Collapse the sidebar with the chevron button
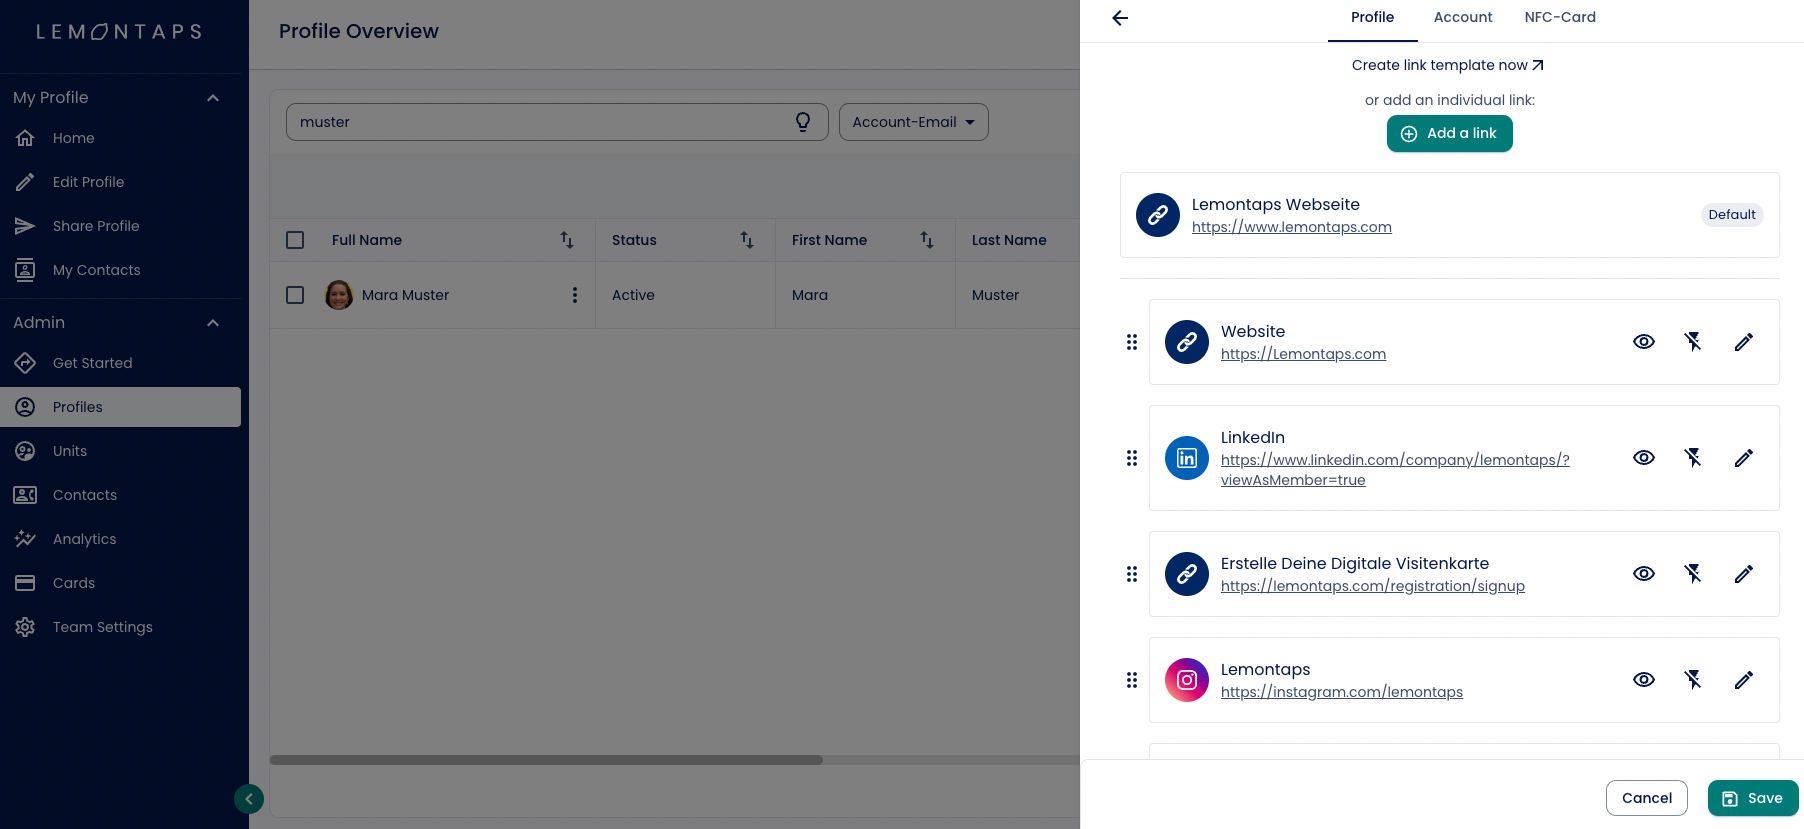 [x=249, y=799]
